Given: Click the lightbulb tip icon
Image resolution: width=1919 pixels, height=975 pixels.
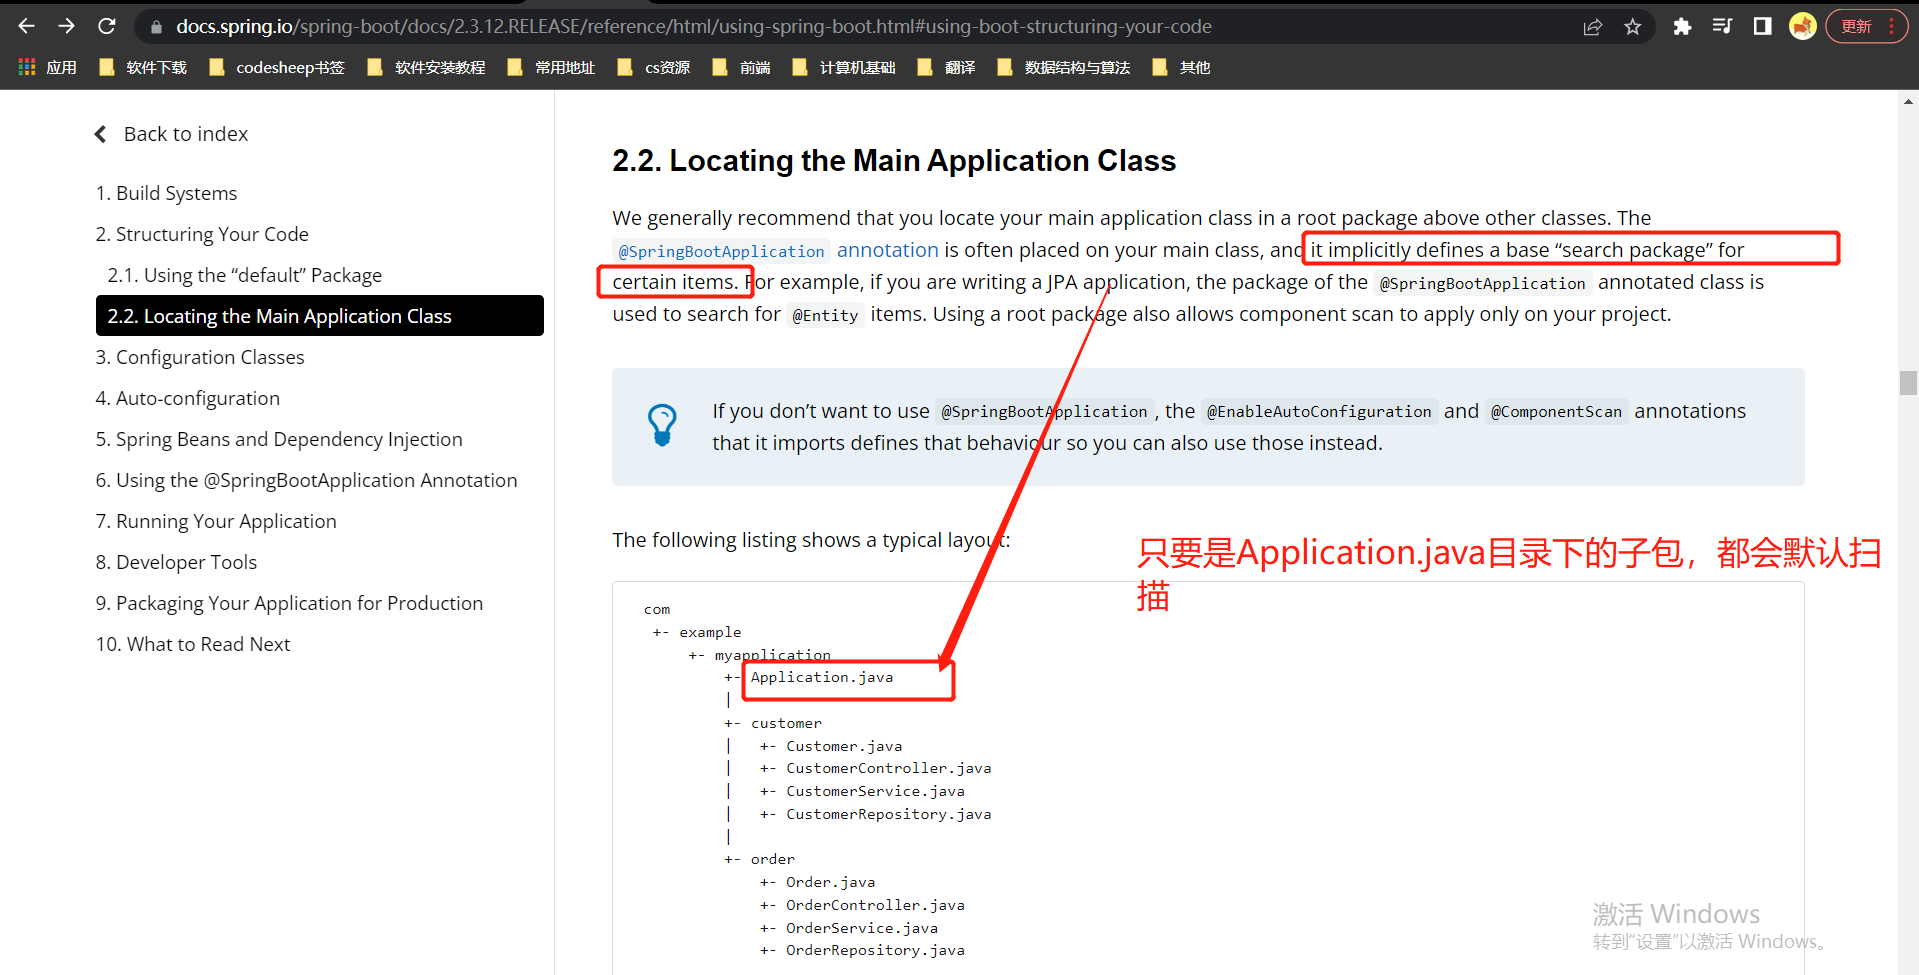Looking at the screenshot, I should coord(662,425).
